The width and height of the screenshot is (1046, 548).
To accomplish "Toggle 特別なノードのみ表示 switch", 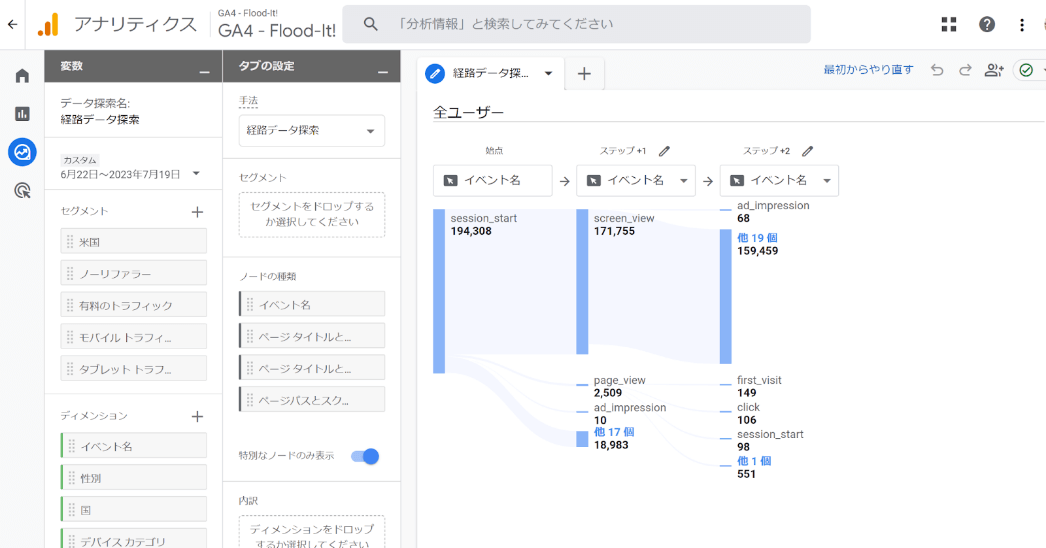I will [x=365, y=457].
